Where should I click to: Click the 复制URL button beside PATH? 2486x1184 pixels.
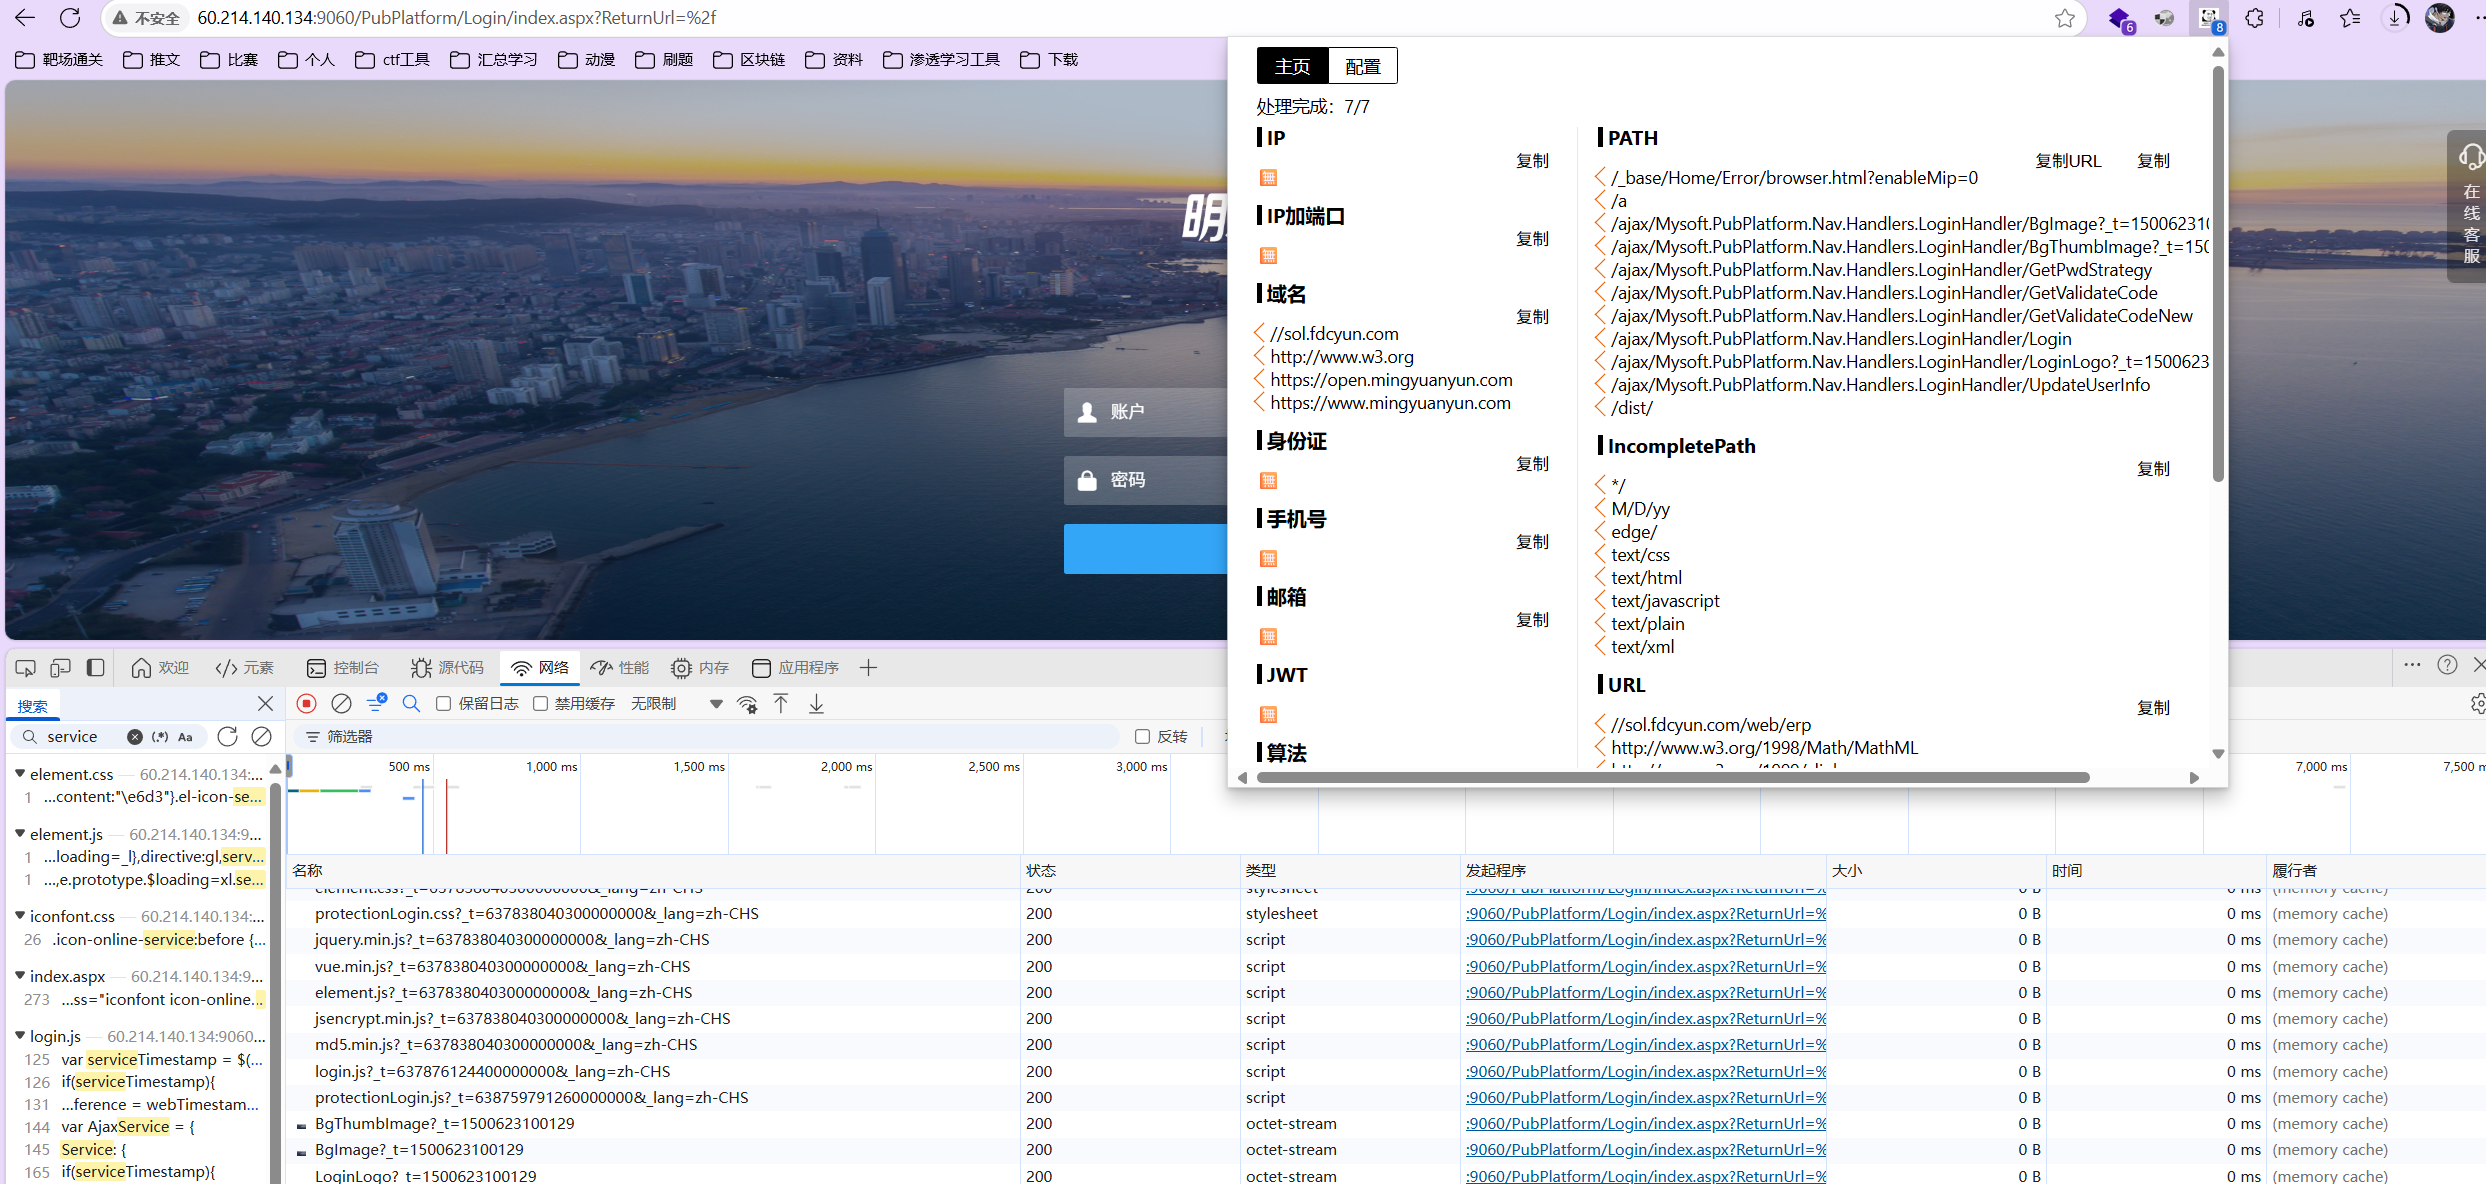(x=2067, y=161)
